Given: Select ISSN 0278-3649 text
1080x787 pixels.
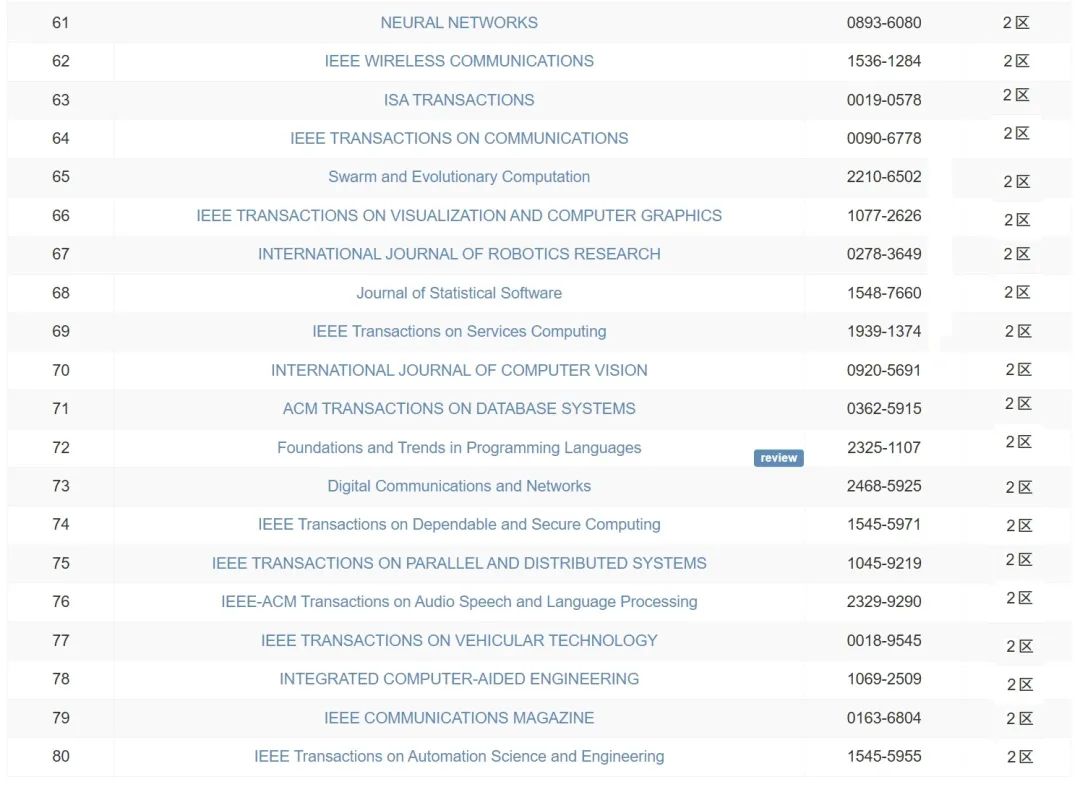Looking at the screenshot, I should pos(884,254).
